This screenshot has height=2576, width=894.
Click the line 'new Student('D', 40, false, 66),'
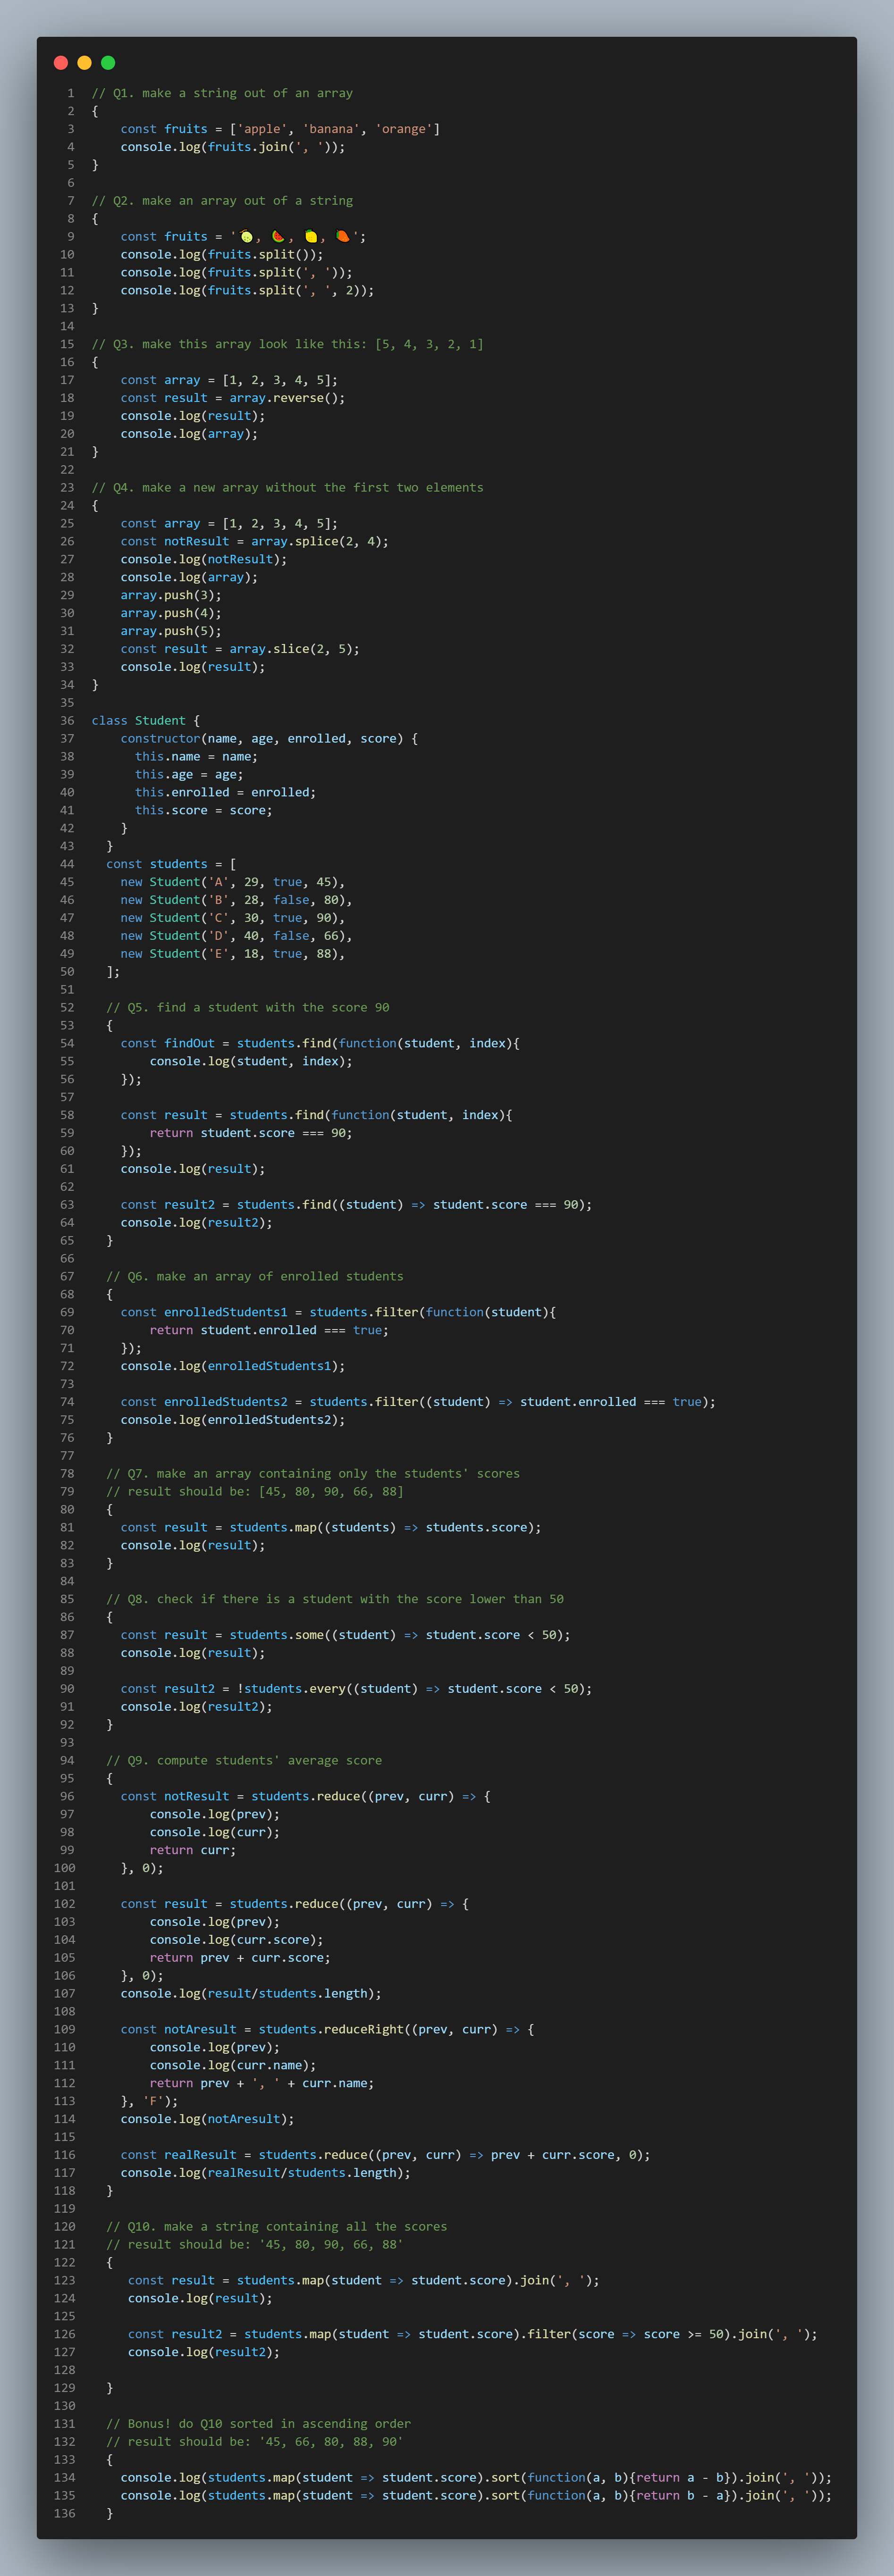pos(236,937)
